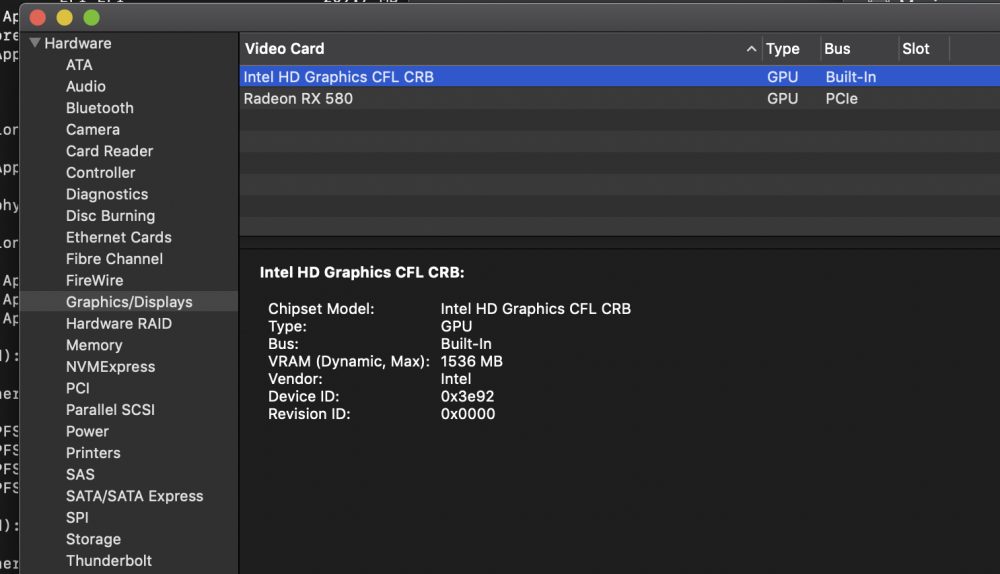Select the Radeon RX 580 row

[x=619, y=99]
